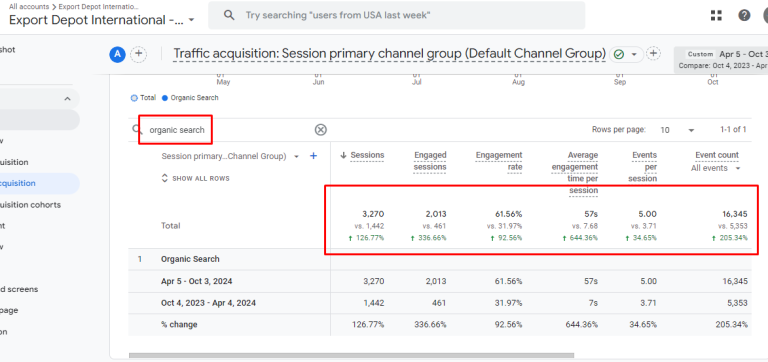Click the add comparison plus button

(x=139, y=54)
